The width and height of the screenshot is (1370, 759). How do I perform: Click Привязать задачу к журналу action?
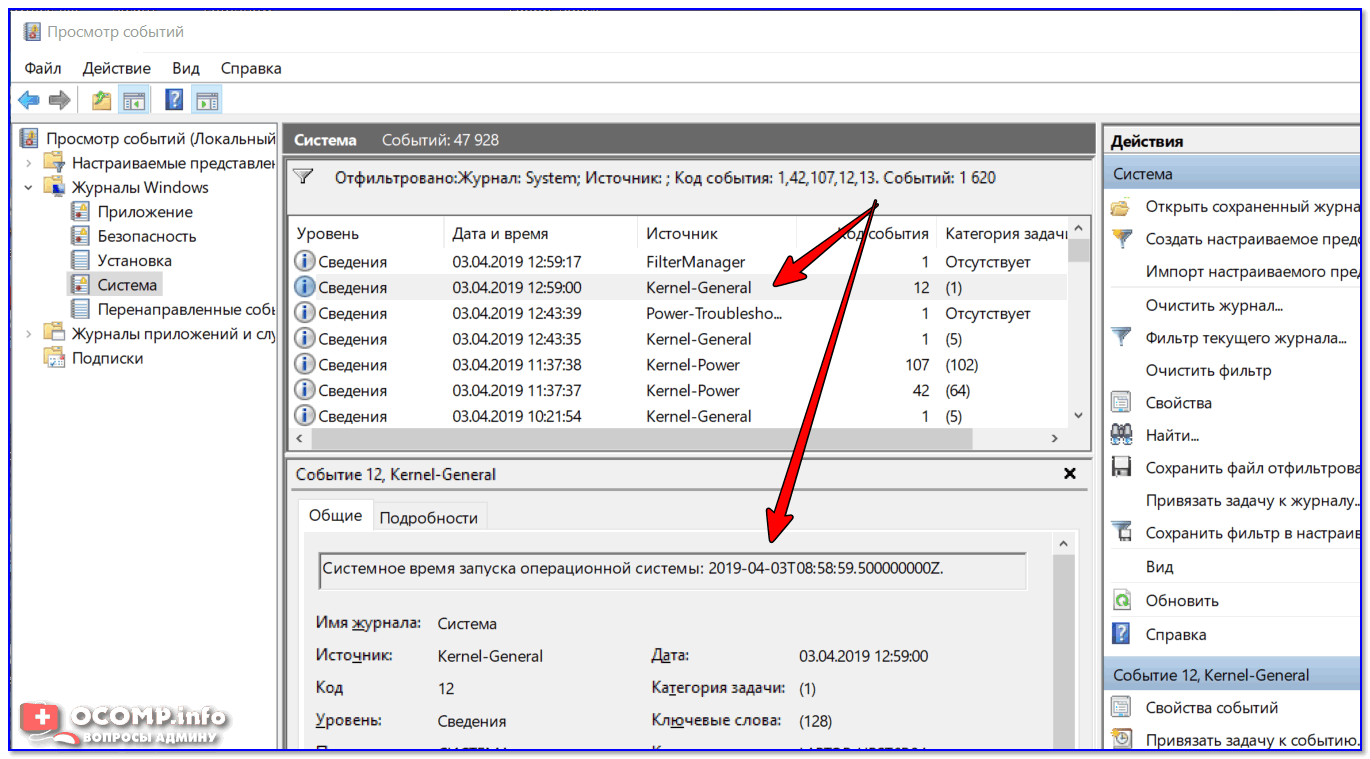(1253, 500)
